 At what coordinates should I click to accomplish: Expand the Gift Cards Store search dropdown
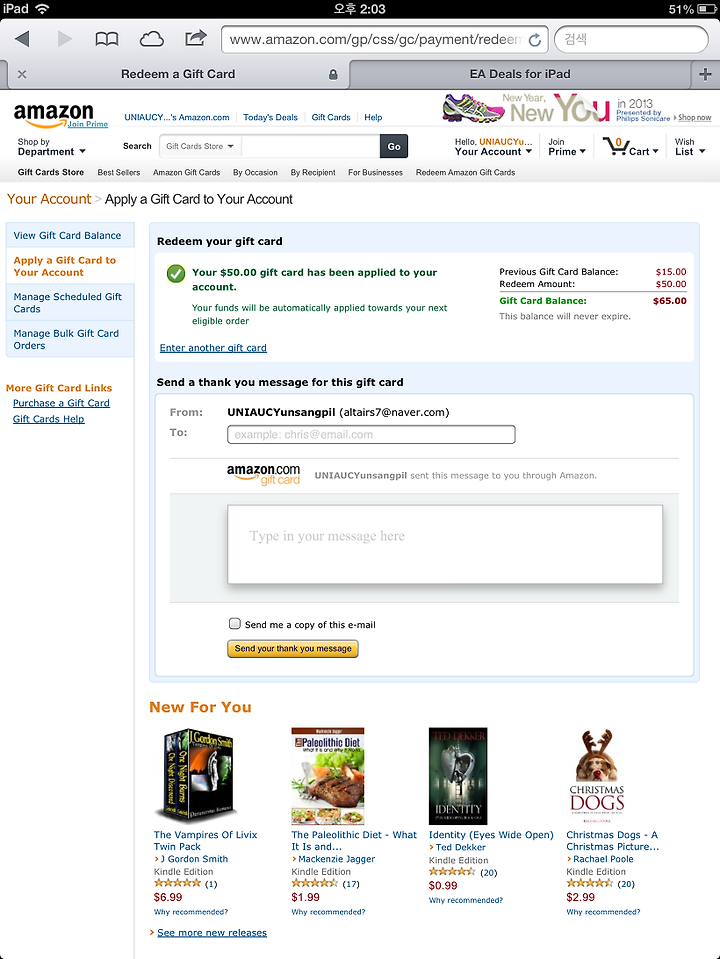(200, 147)
